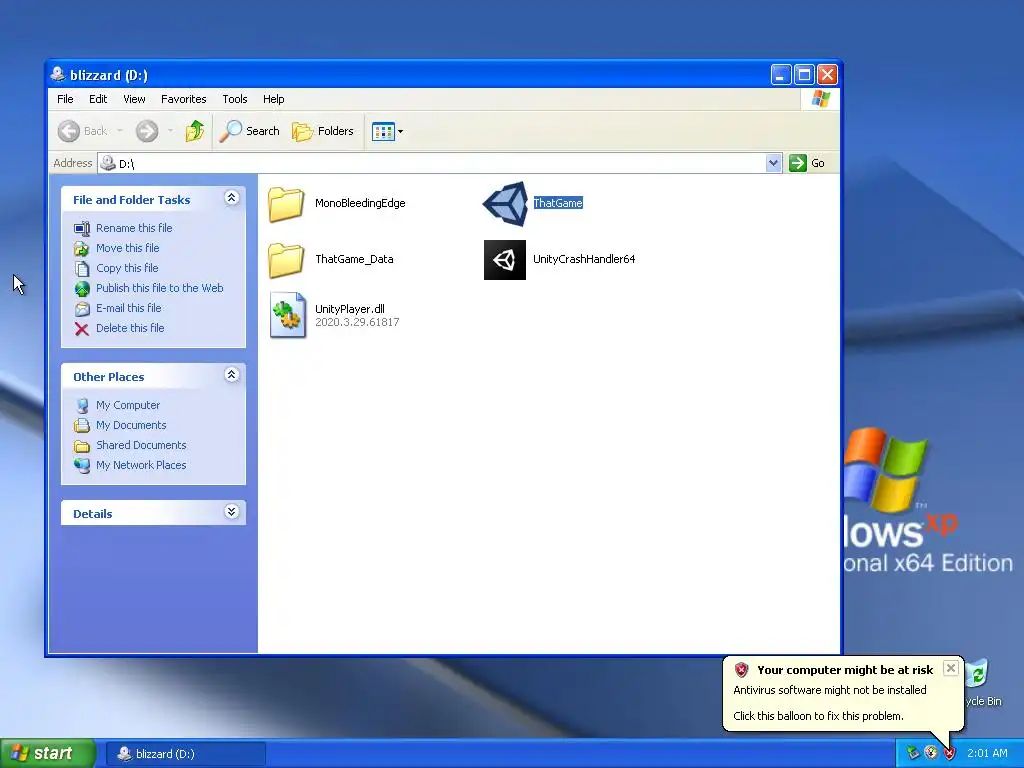The width and height of the screenshot is (1024, 768).
Task: Click the UnityPlayer.dll file name
Action: pyautogui.click(x=349, y=310)
